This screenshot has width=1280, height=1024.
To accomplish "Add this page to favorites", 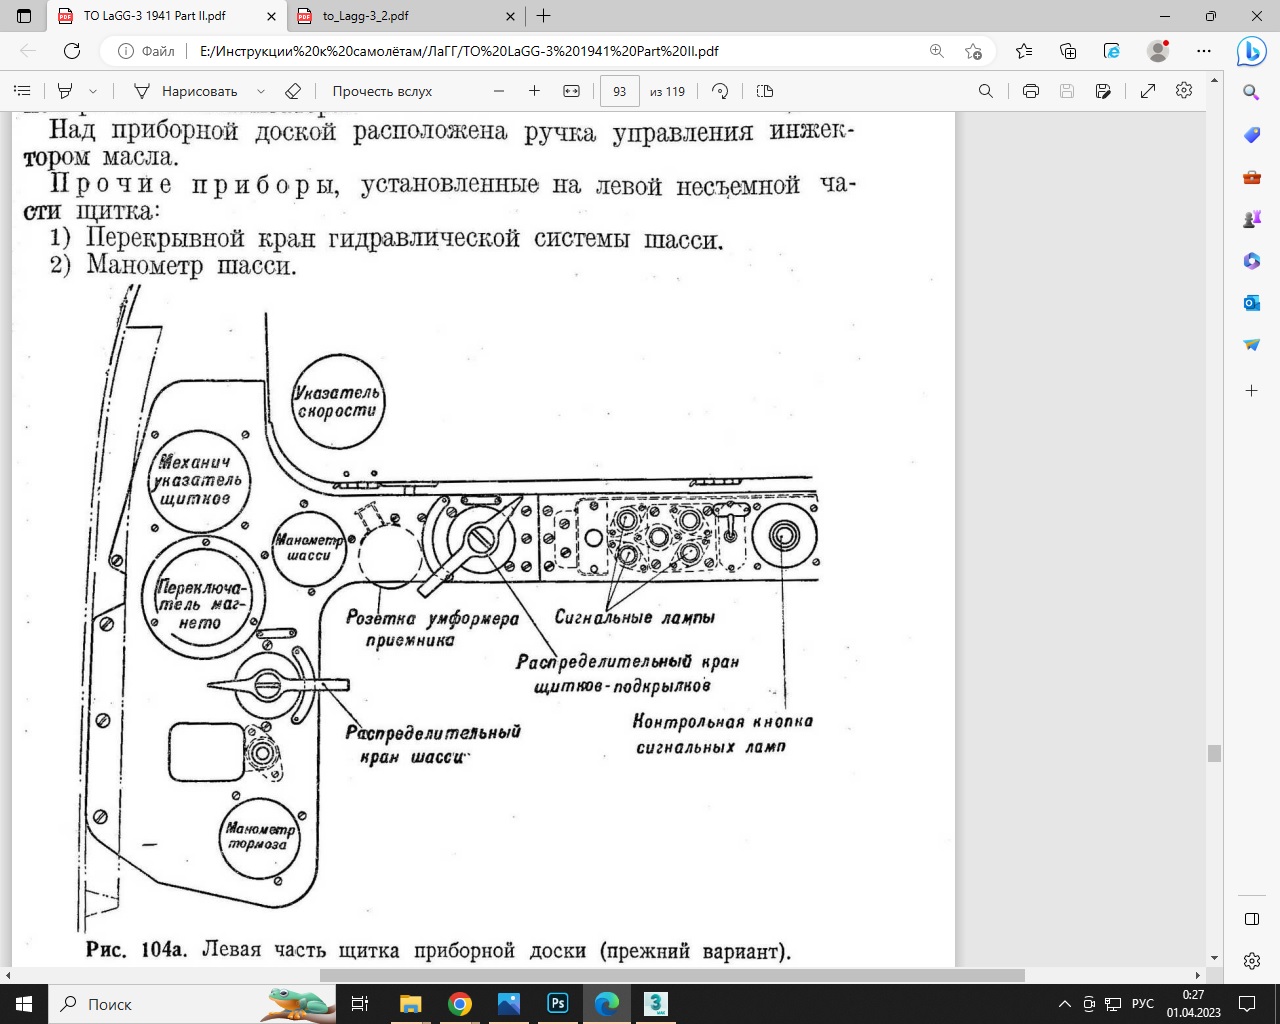I will [973, 51].
